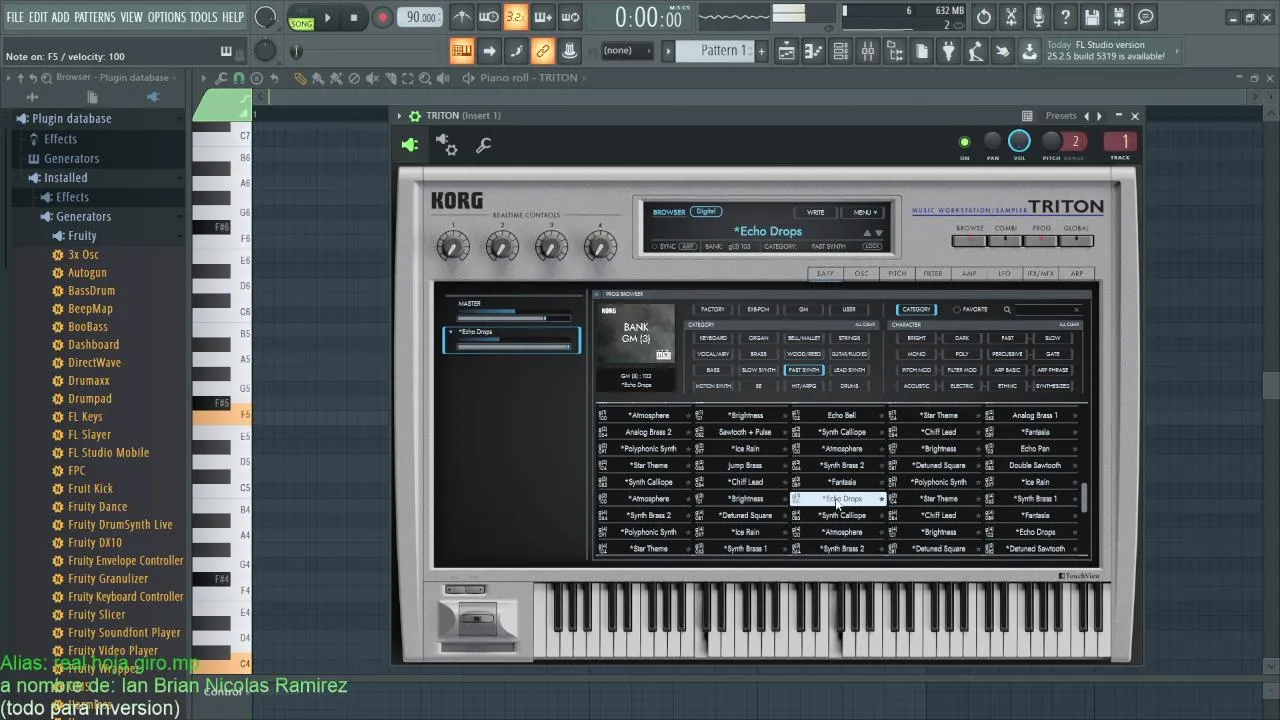Toggle loop recording icon

570,17
